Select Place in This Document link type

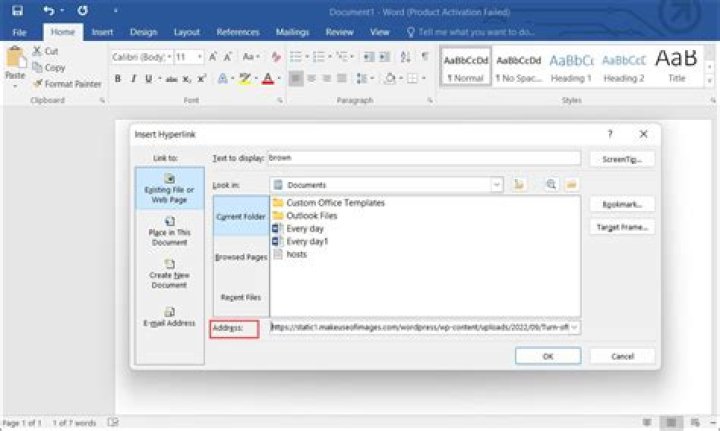point(169,232)
